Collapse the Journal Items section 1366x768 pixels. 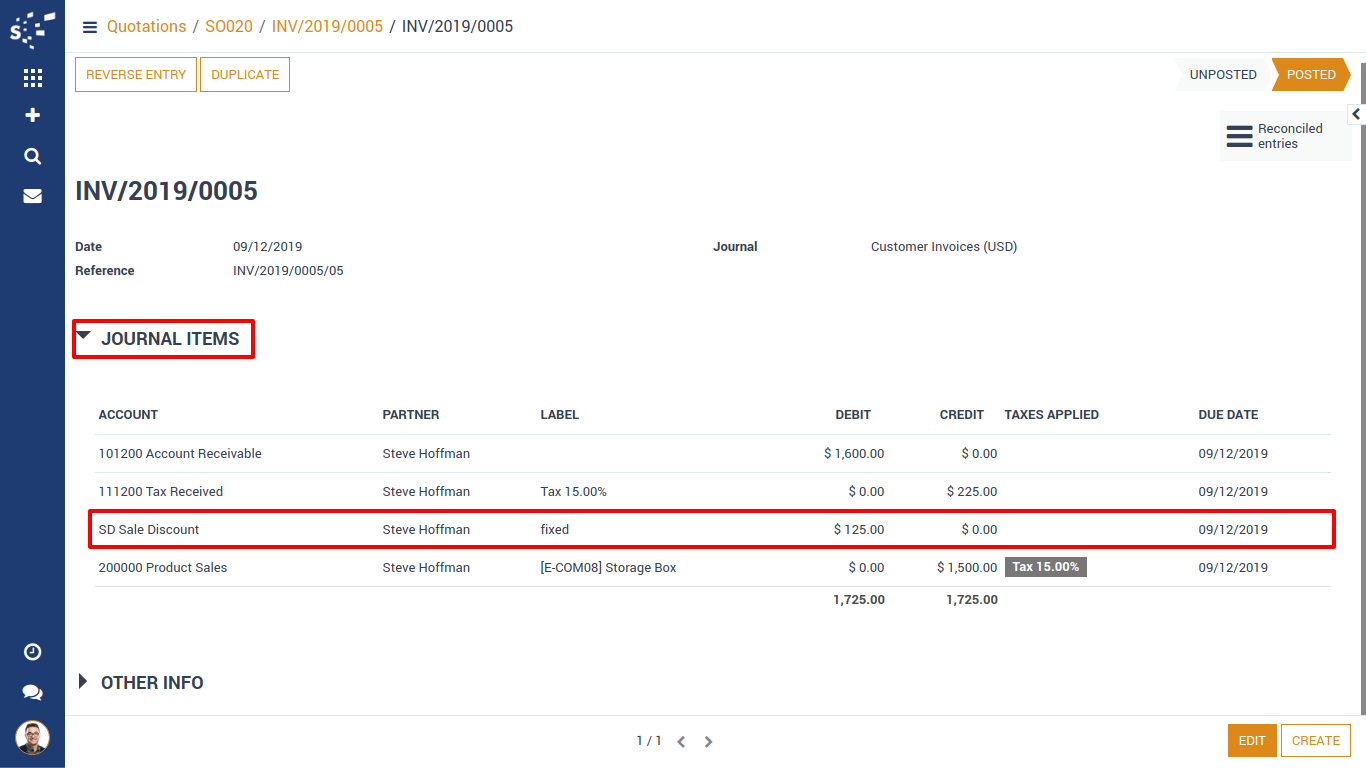162,339
